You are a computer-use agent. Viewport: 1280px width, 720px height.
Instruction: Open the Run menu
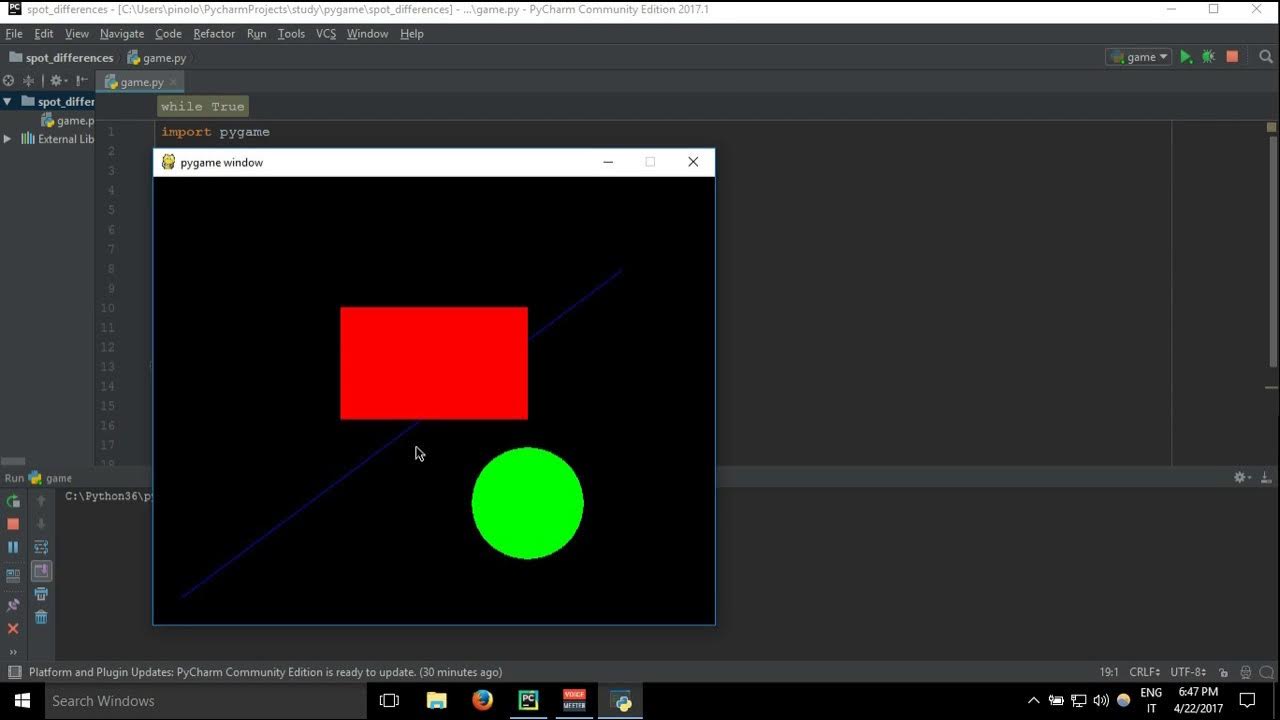(257, 33)
